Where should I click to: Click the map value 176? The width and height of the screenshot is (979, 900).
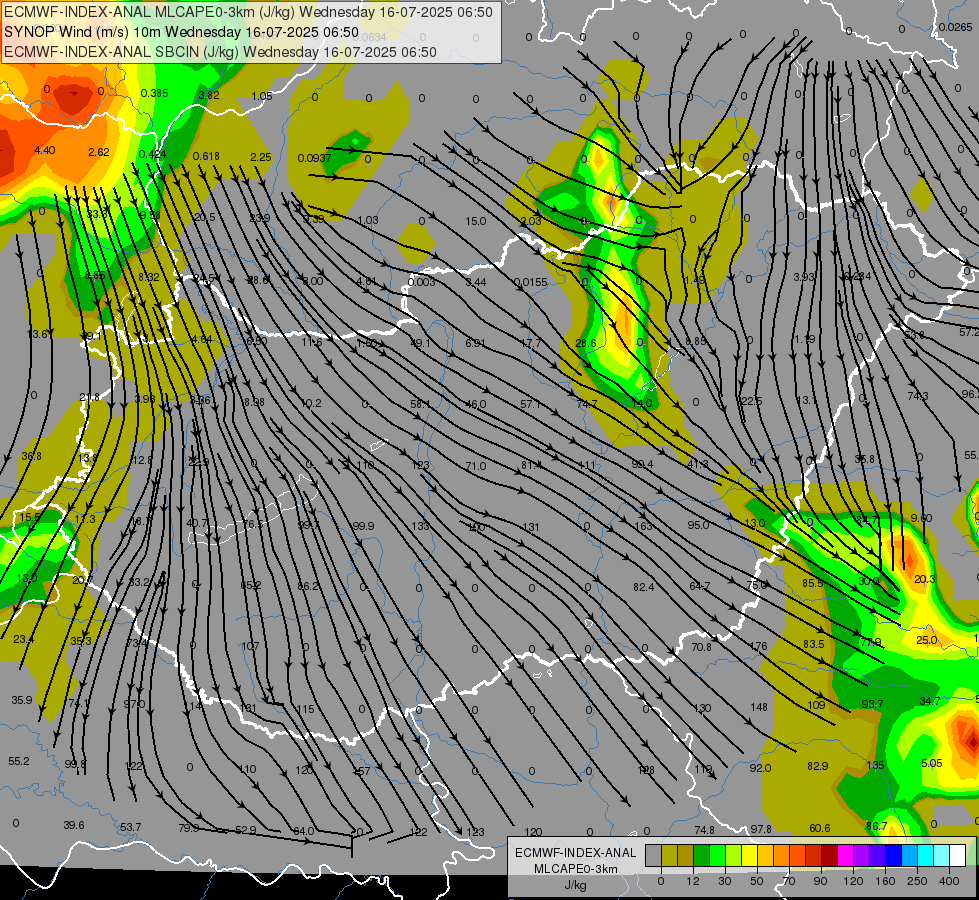pyautogui.click(x=759, y=646)
